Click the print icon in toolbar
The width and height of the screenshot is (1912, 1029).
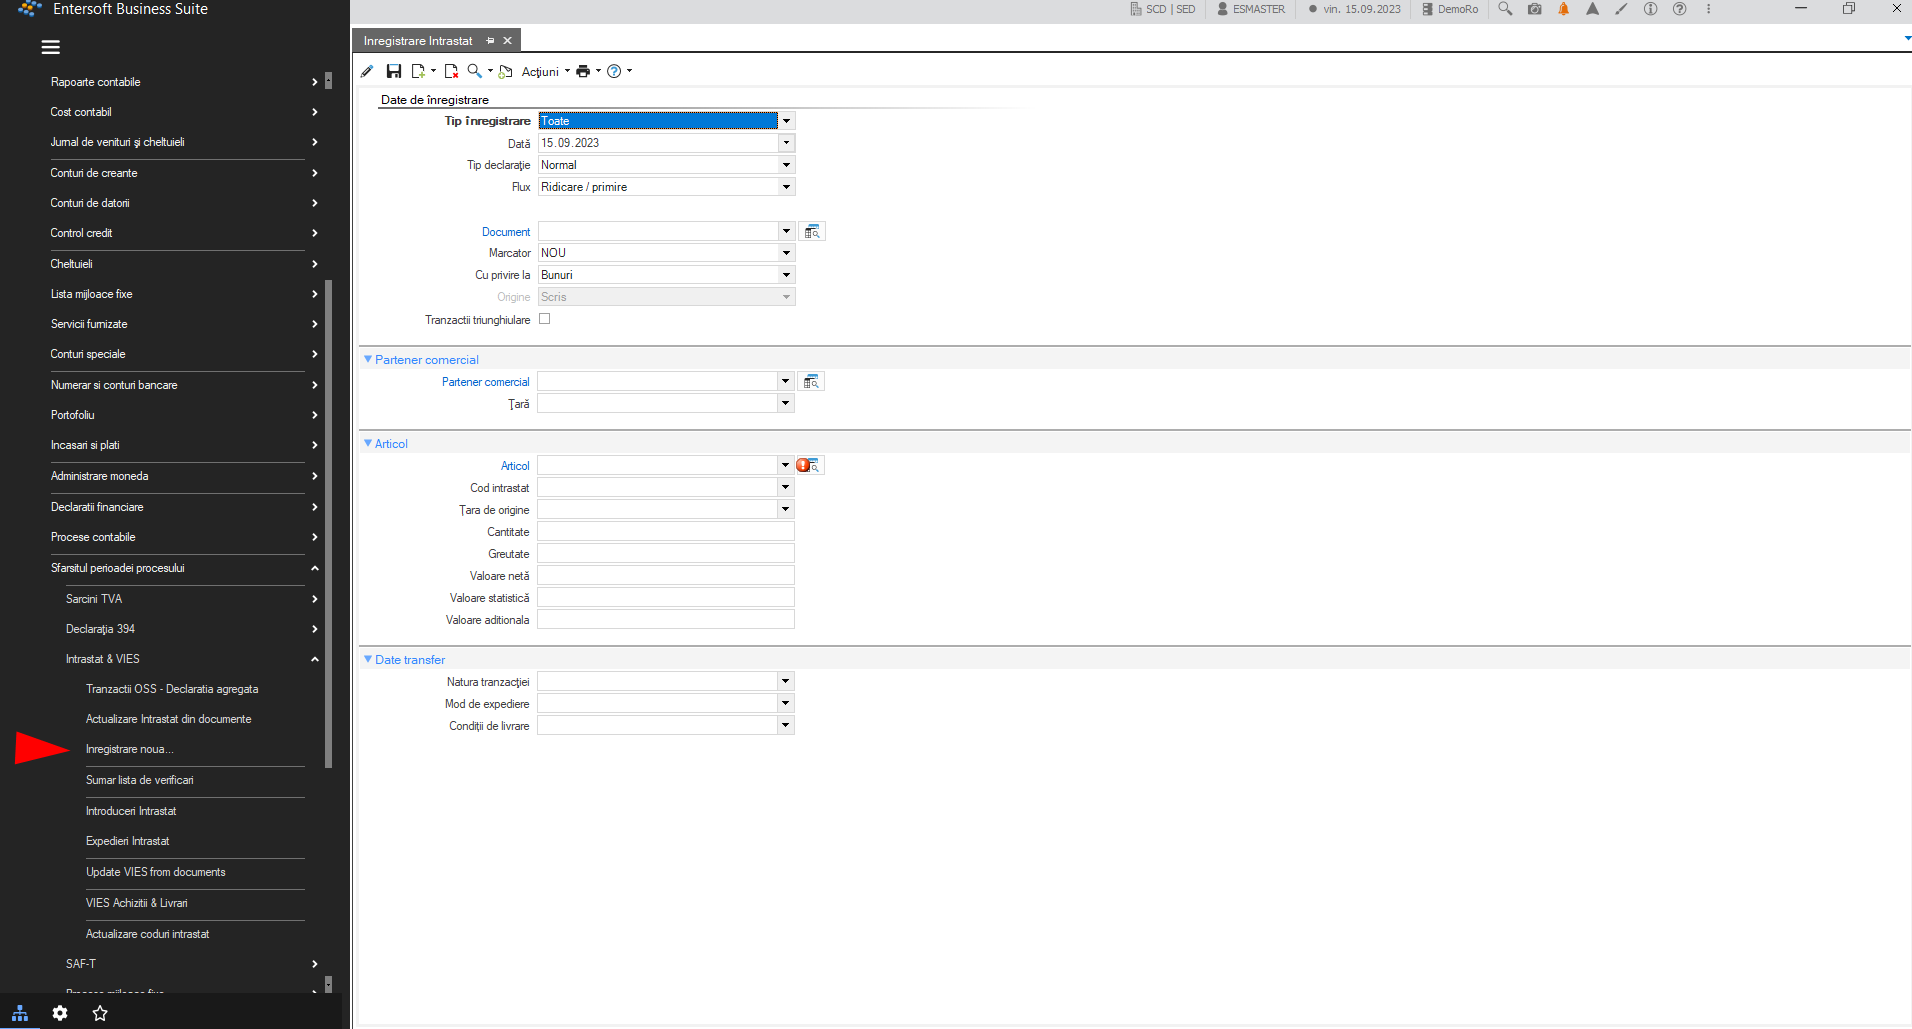tap(583, 71)
